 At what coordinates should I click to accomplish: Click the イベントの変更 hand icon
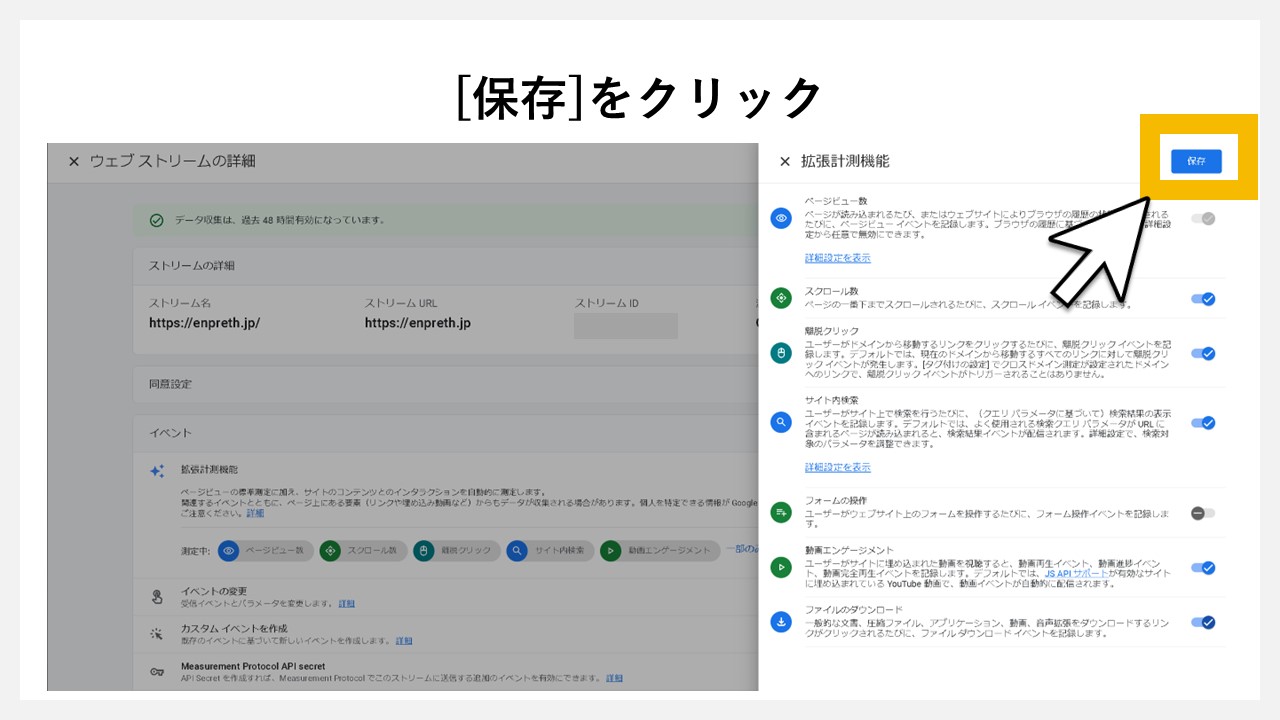pos(155,593)
